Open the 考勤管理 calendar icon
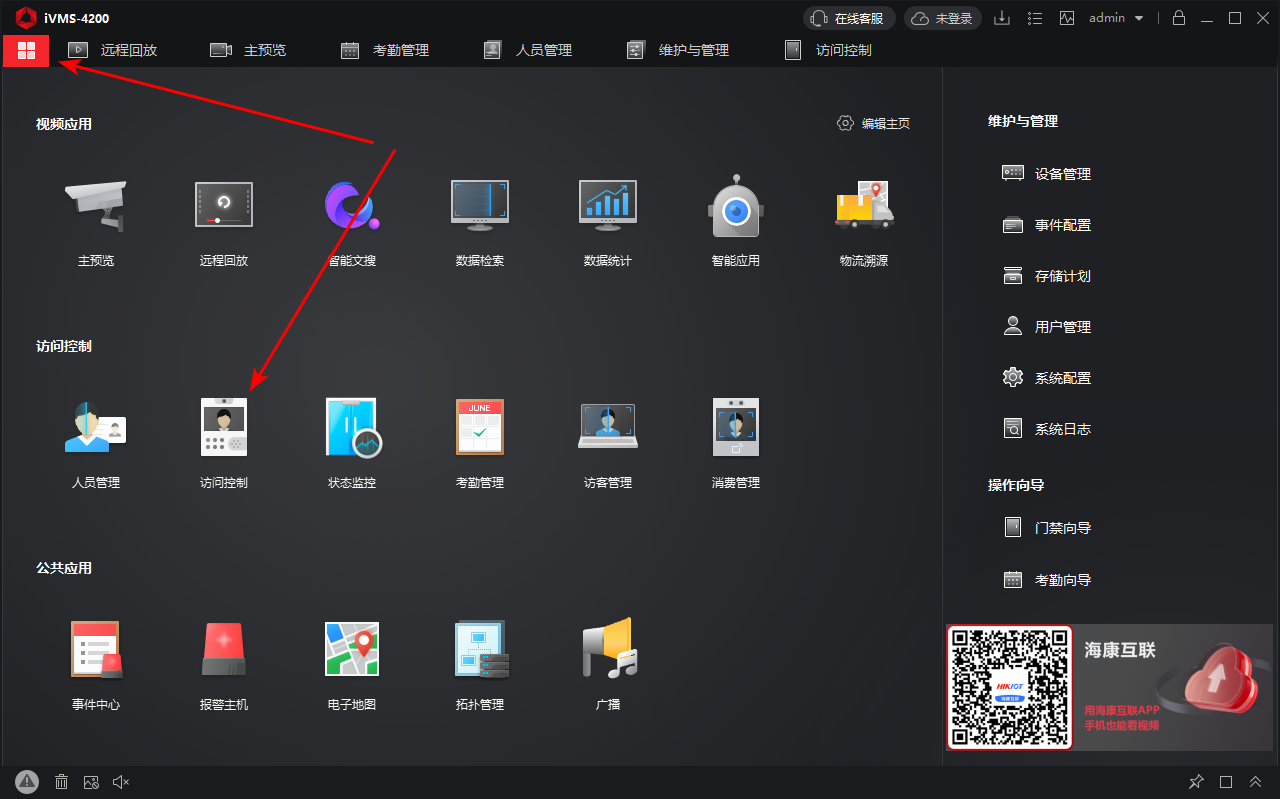This screenshot has height=799, width=1280. coord(480,428)
